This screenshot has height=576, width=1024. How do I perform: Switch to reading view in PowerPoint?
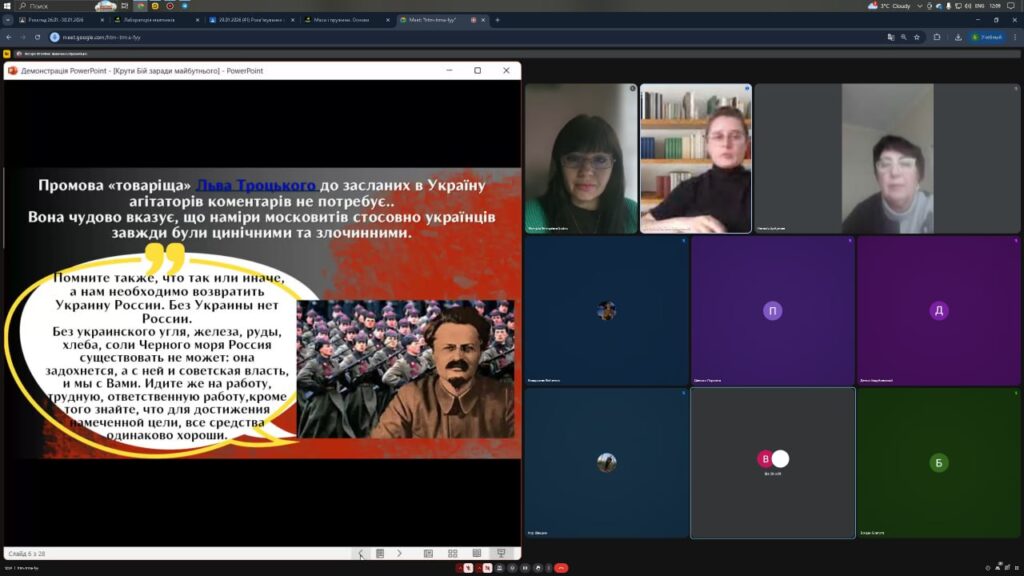pyautogui.click(x=477, y=553)
